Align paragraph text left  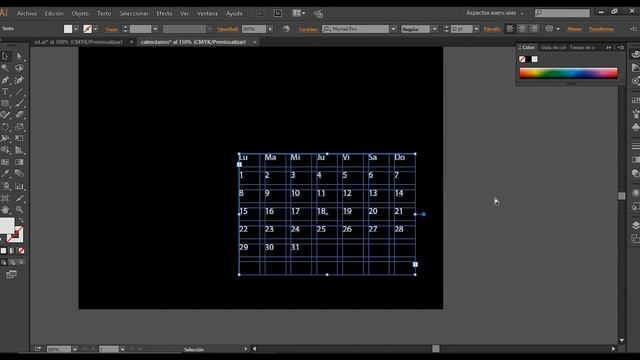pyautogui.click(x=510, y=29)
